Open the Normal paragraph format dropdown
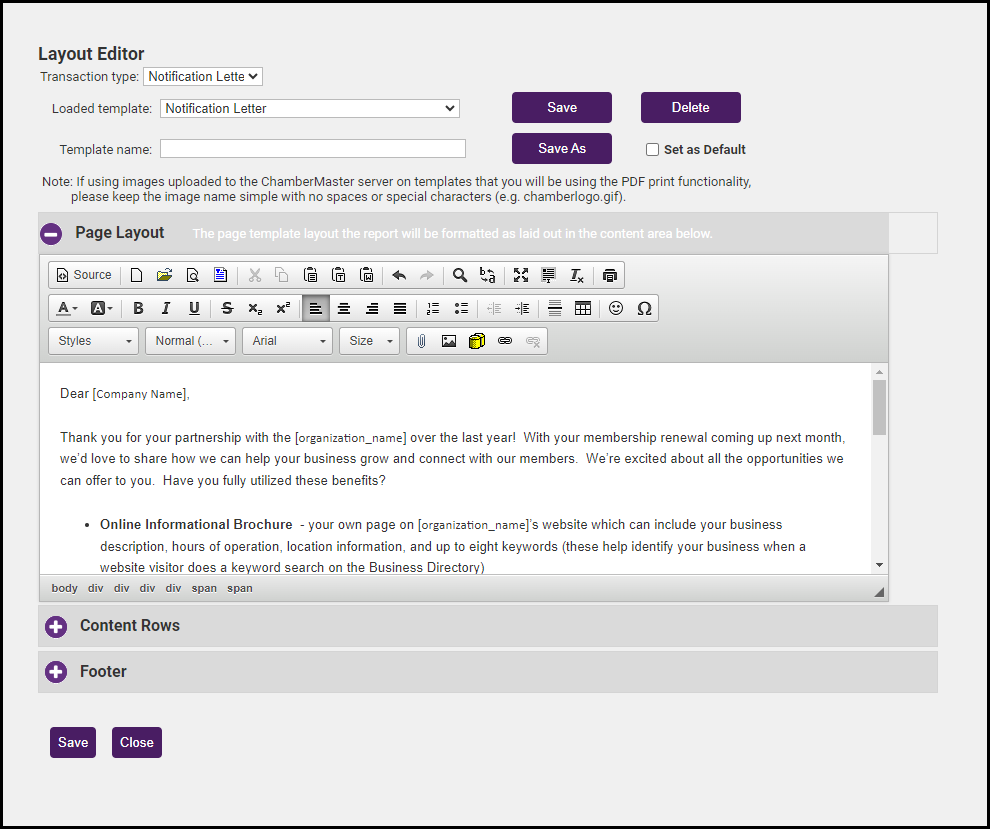Screen dimensions: 990x829 (x=190, y=341)
